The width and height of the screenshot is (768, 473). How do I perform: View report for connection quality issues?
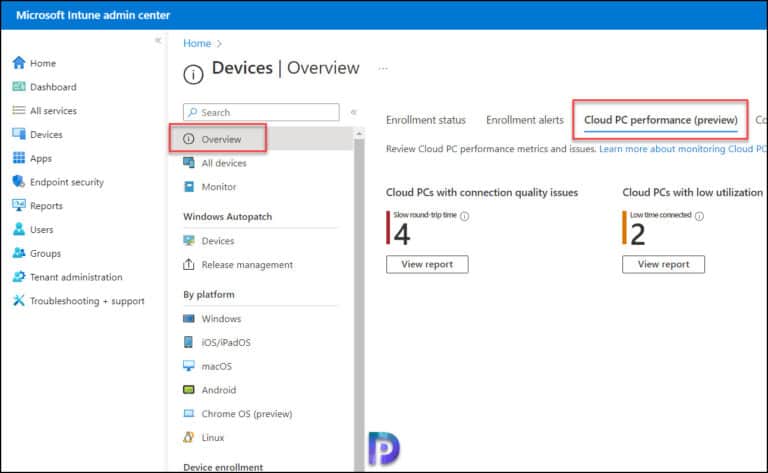427,264
